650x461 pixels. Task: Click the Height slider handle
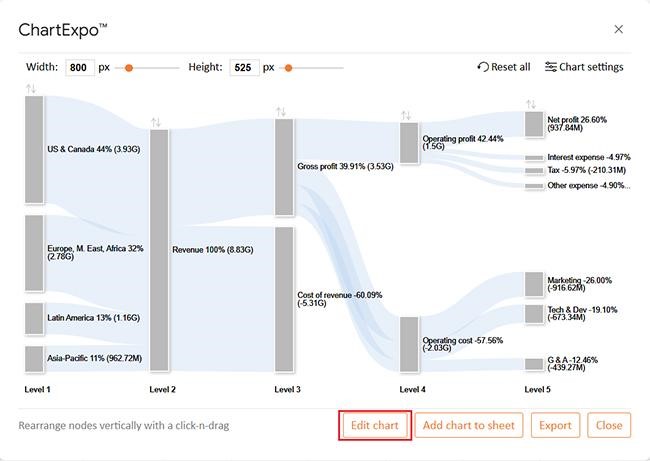tap(289, 68)
